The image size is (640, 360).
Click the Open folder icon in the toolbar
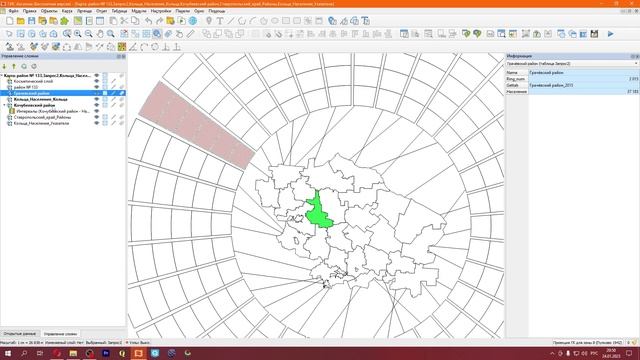pos(20,21)
